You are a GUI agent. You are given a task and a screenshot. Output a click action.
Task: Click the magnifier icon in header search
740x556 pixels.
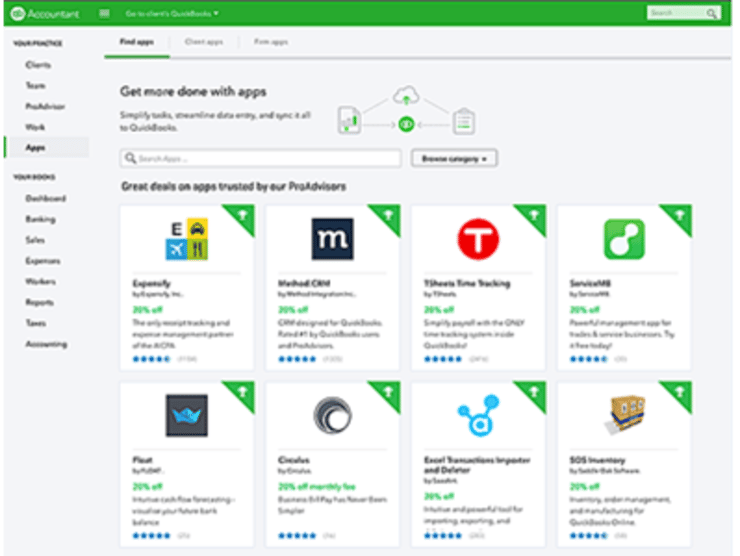711,13
